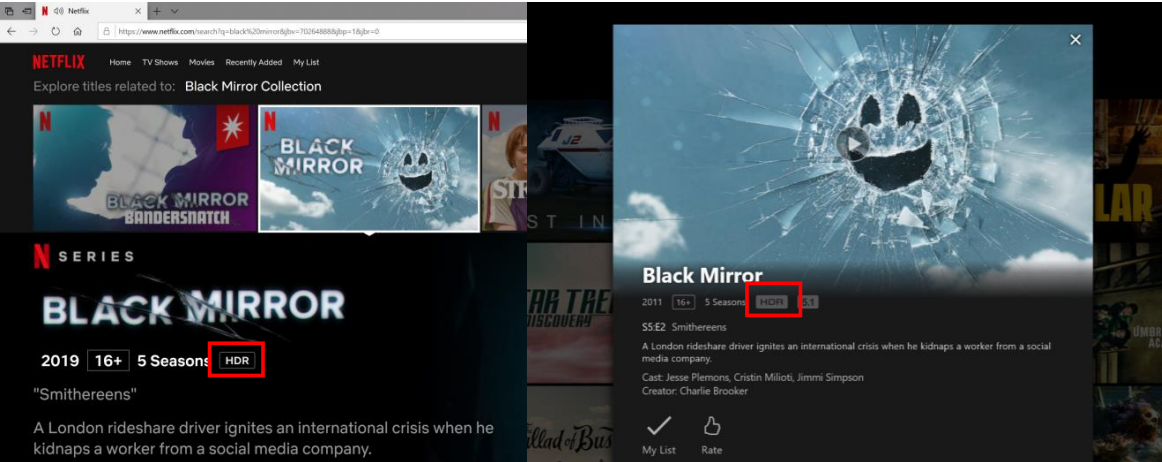
Task: Go back with the browser back arrow
Action: click(x=11, y=32)
